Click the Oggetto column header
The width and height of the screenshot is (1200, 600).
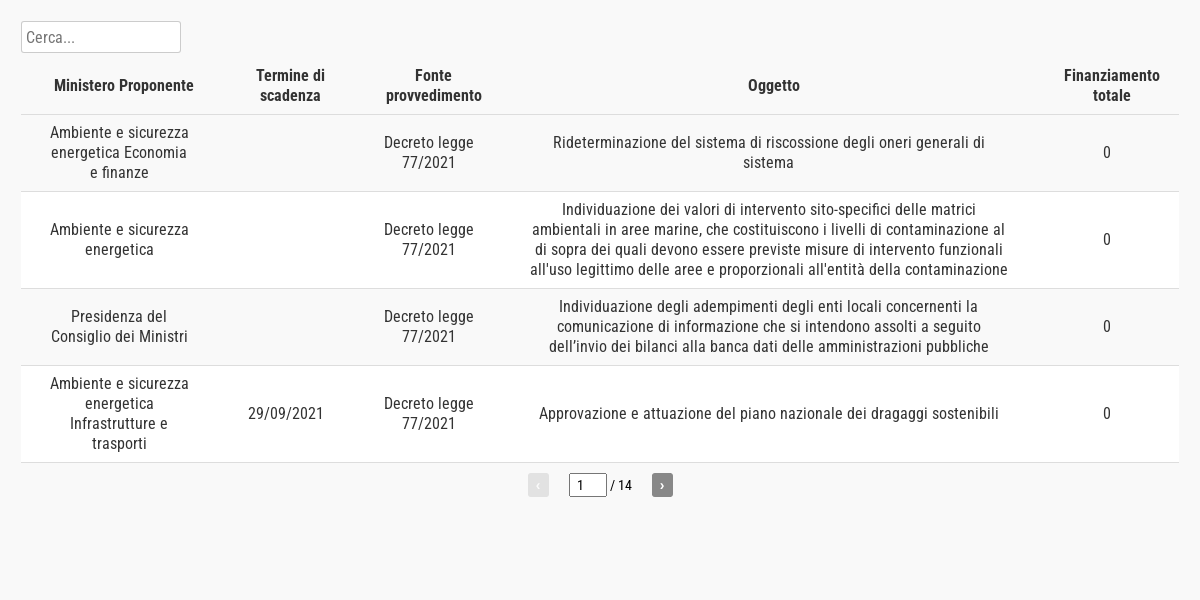pyautogui.click(x=774, y=86)
